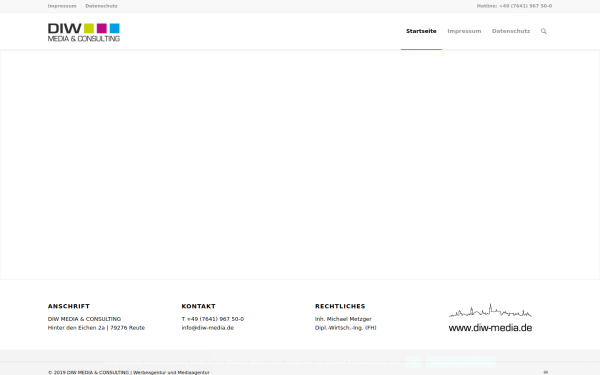Click 'Dipl.-Wirtsch.-Ing. (FH)' text

(346, 328)
